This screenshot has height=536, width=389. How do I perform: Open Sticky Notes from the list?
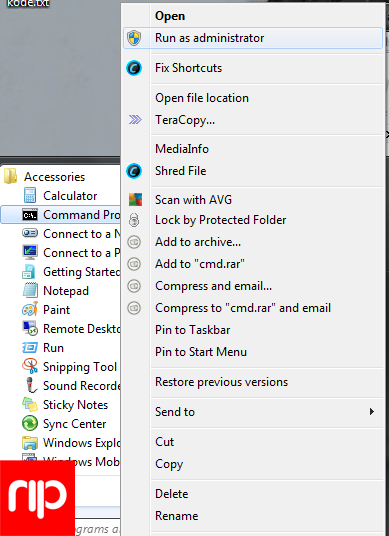(x=76, y=405)
